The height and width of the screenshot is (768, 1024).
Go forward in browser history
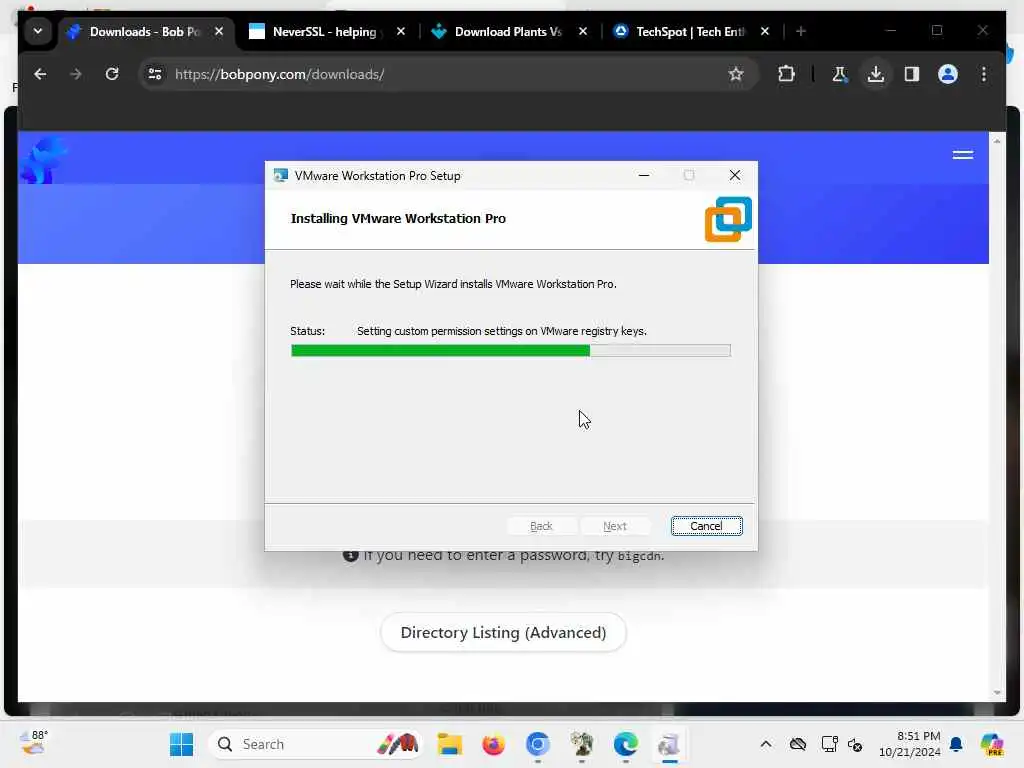[76, 74]
